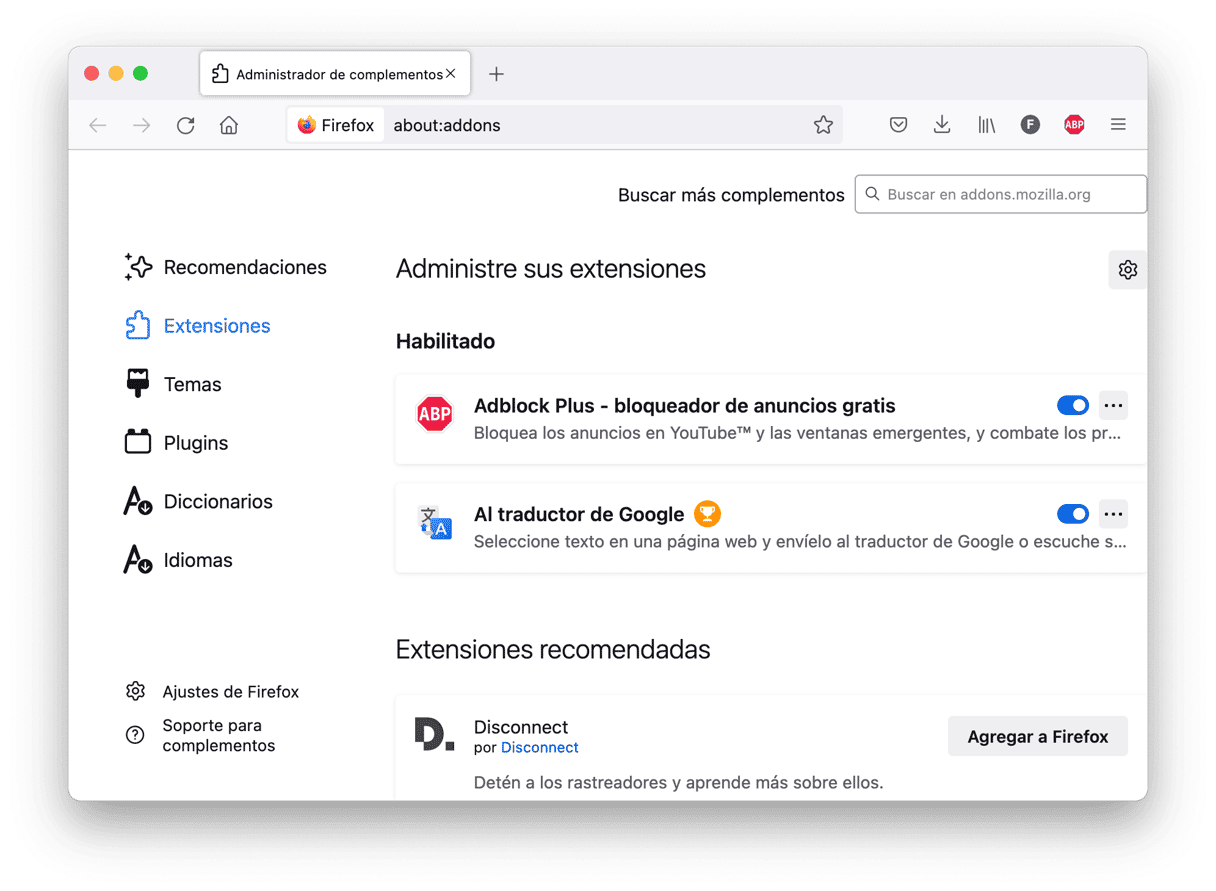The height and width of the screenshot is (891, 1216).
Task: Select the Administrador de complementos tab
Action: click(x=335, y=74)
